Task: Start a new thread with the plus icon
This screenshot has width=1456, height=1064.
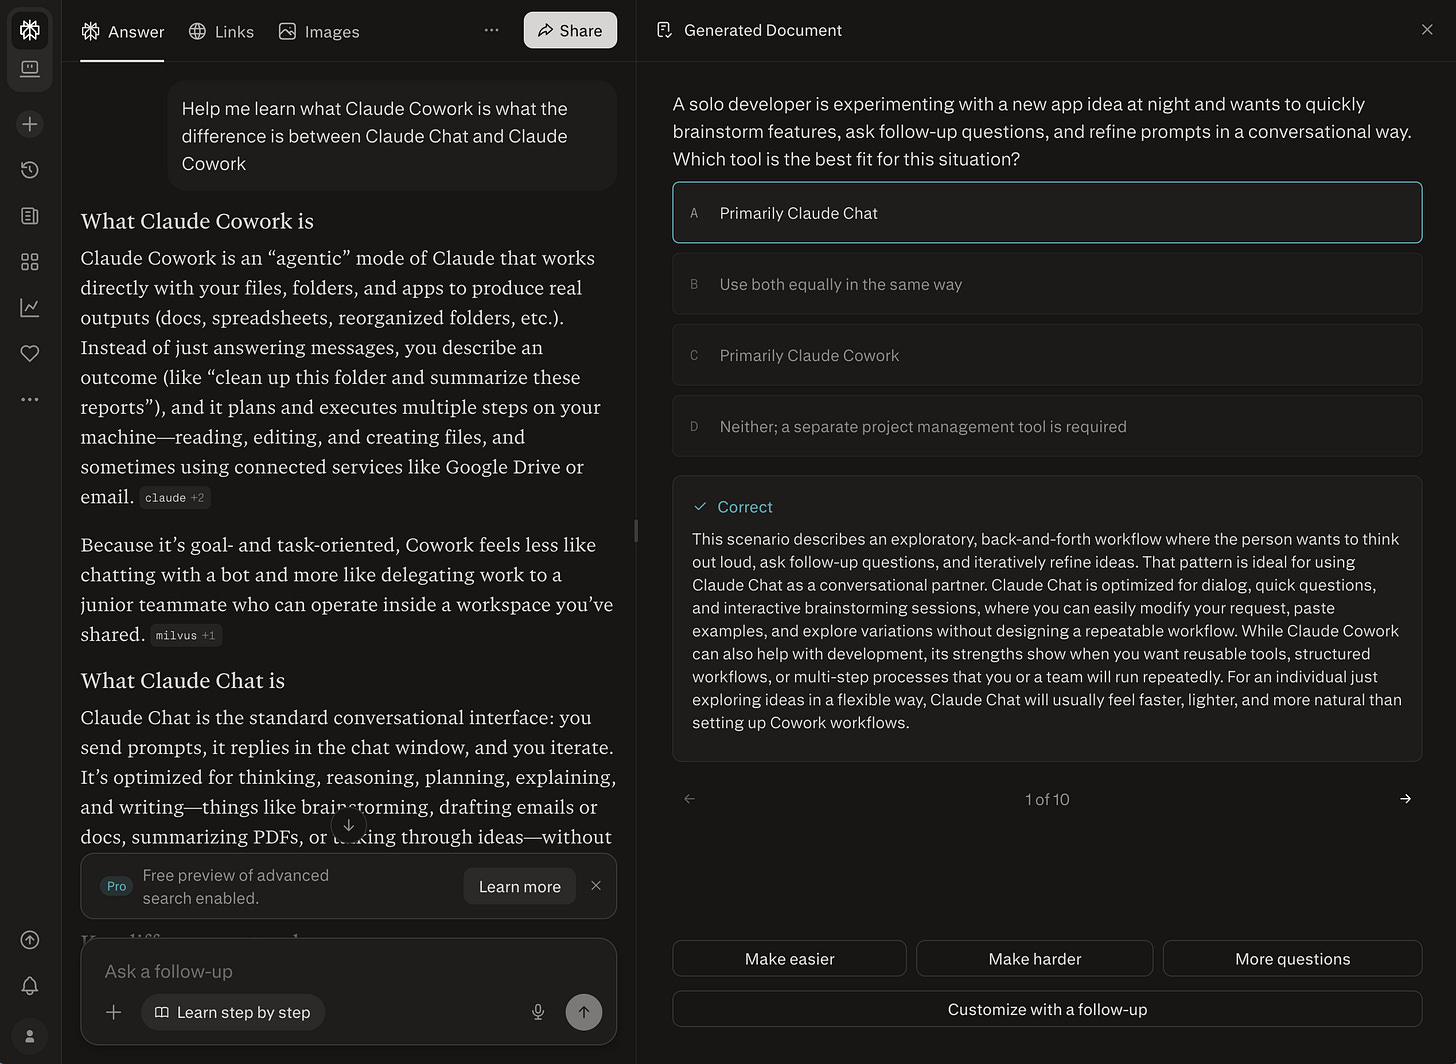Action: click(29, 124)
